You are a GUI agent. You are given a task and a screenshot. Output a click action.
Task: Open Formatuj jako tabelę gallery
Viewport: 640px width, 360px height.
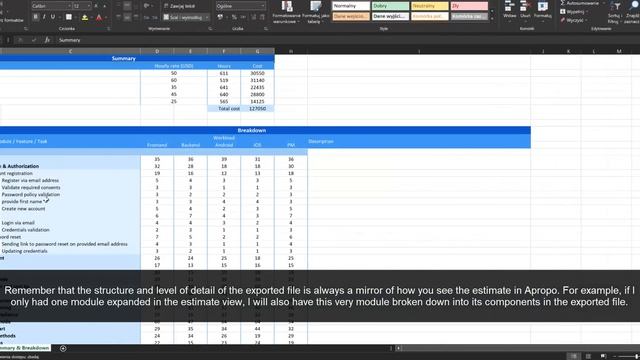coord(316,12)
